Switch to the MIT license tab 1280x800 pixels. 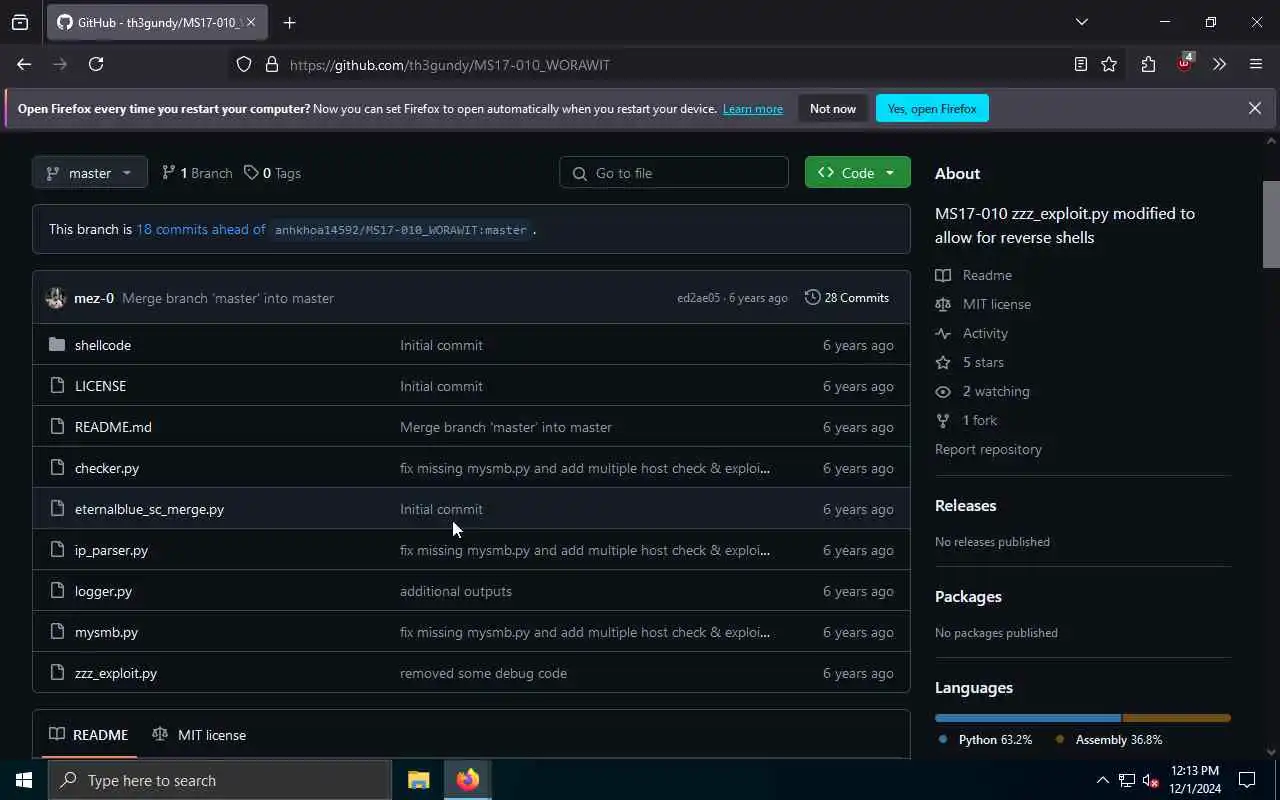199,735
